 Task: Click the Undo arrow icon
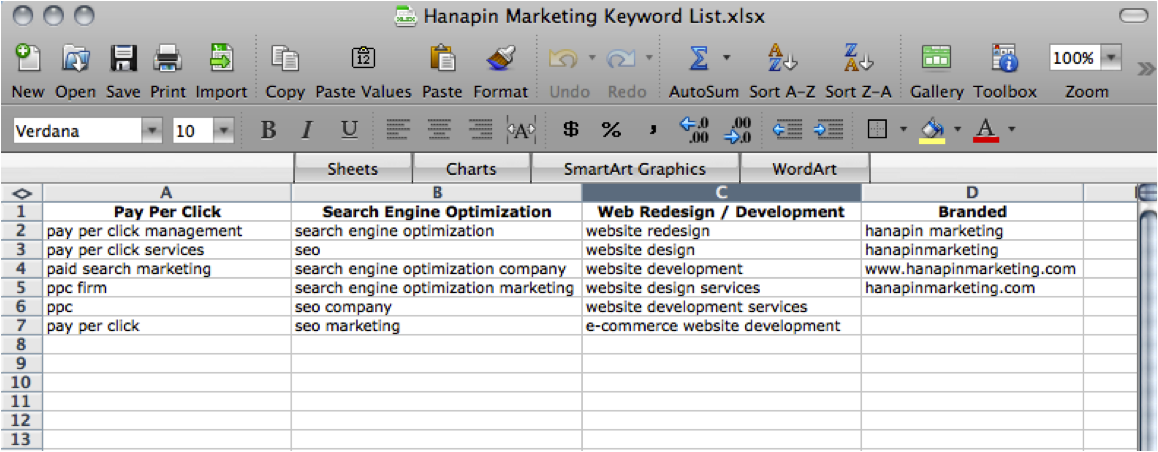565,58
